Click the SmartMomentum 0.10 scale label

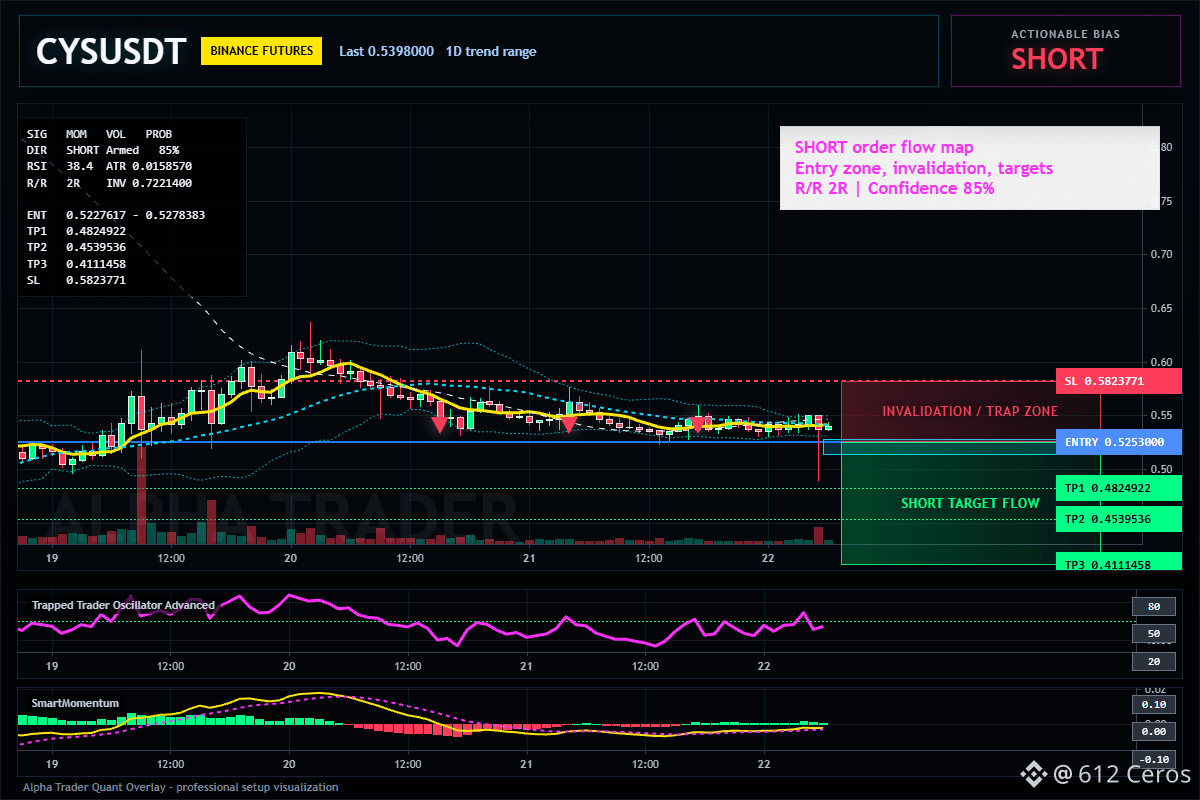click(x=1153, y=704)
